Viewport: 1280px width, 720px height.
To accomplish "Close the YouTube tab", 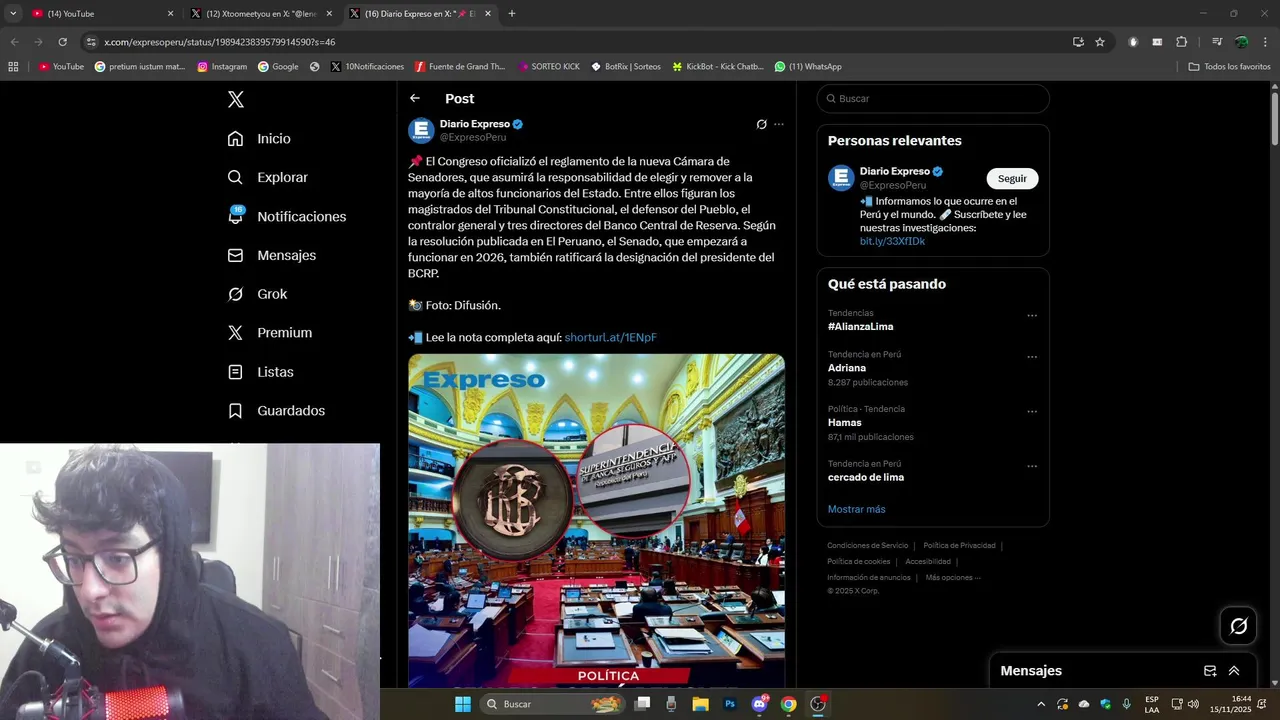I will coord(170,14).
